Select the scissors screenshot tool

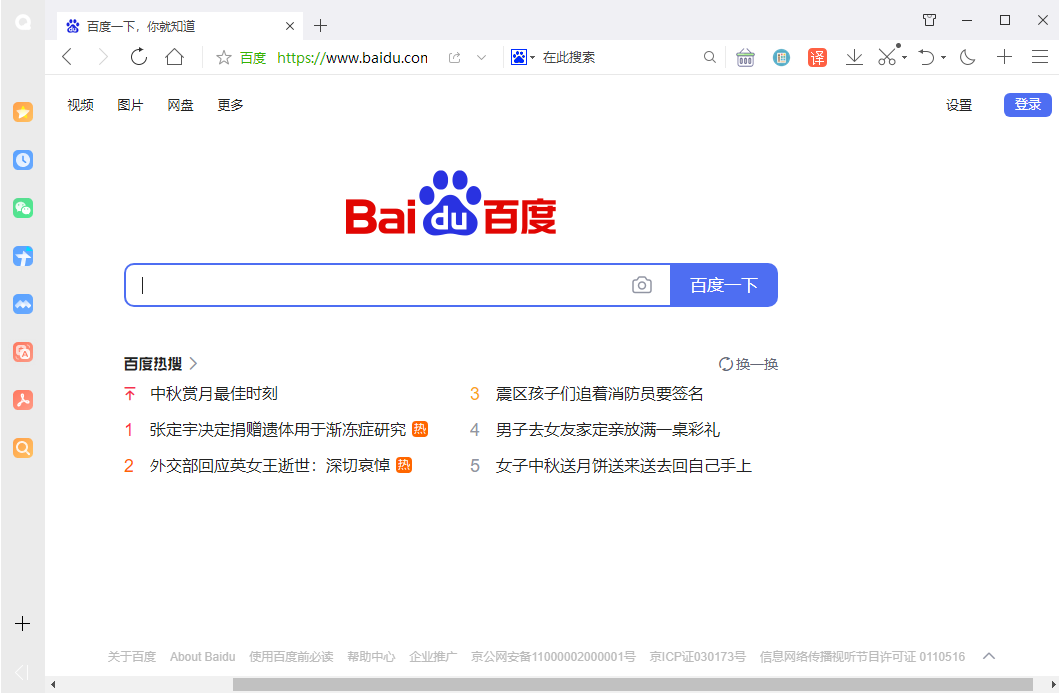887,56
